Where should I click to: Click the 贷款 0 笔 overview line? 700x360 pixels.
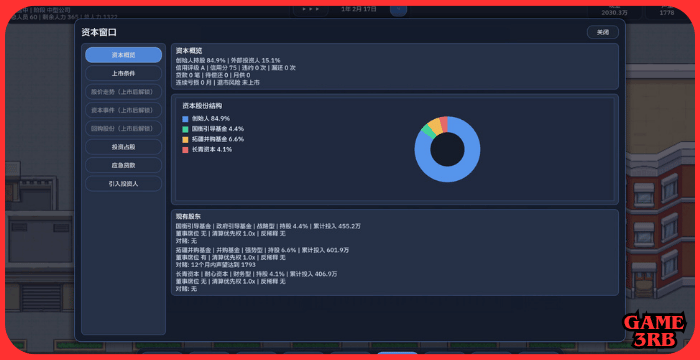pyautogui.click(x=213, y=75)
